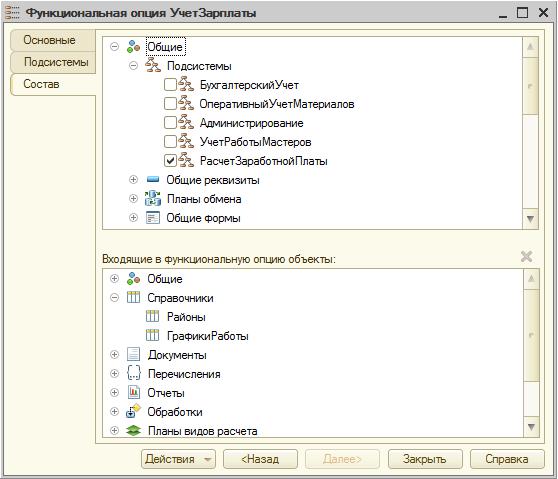558x479 pixels.
Task: Expand the Перечисления node
Action: coord(114,373)
